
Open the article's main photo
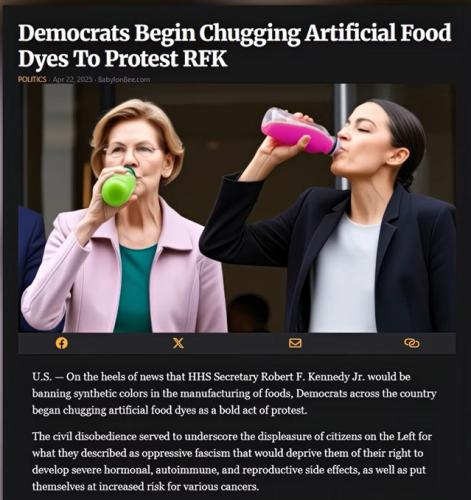237,208
